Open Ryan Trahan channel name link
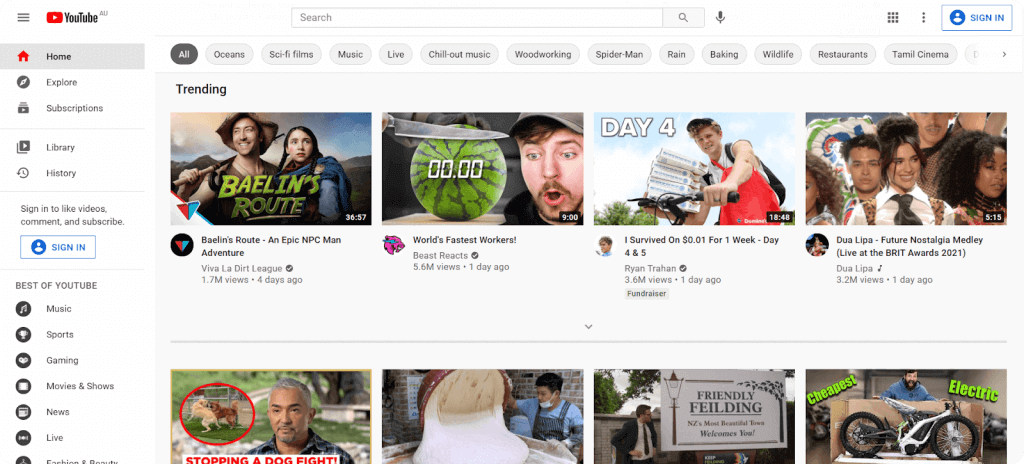 tap(650, 268)
